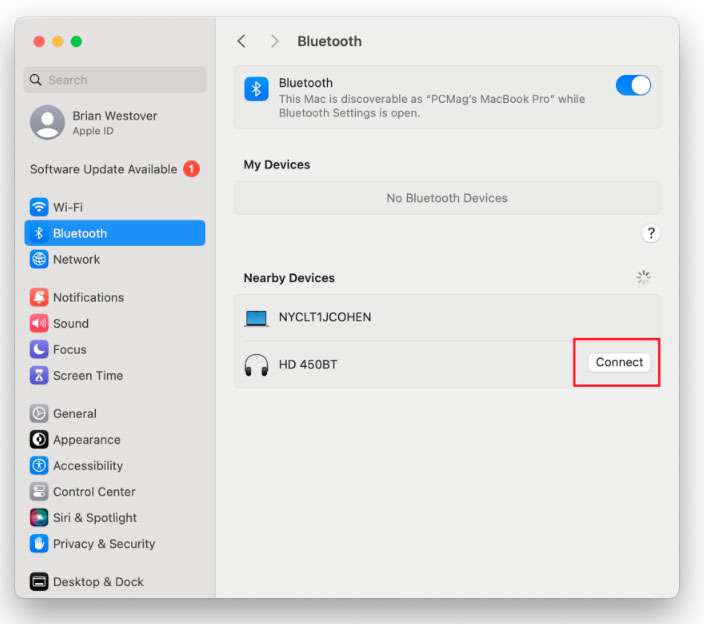Open Control Center settings label
Viewport: 704px width, 624px height.
click(94, 492)
